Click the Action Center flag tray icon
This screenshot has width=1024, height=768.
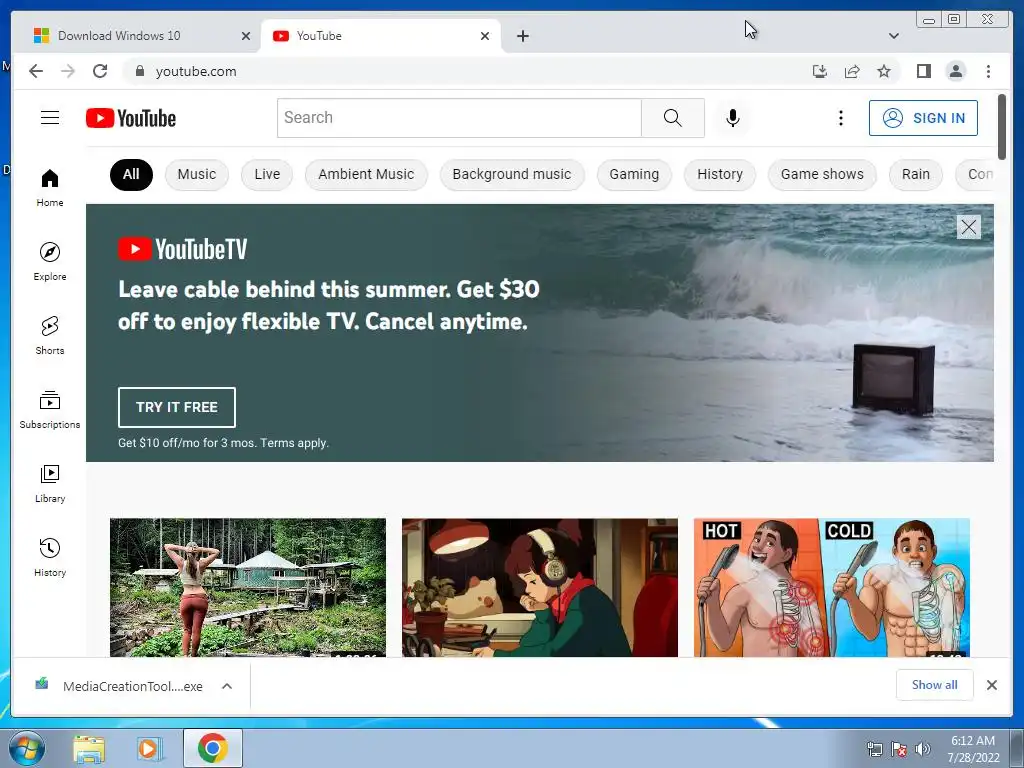(899, 749)
